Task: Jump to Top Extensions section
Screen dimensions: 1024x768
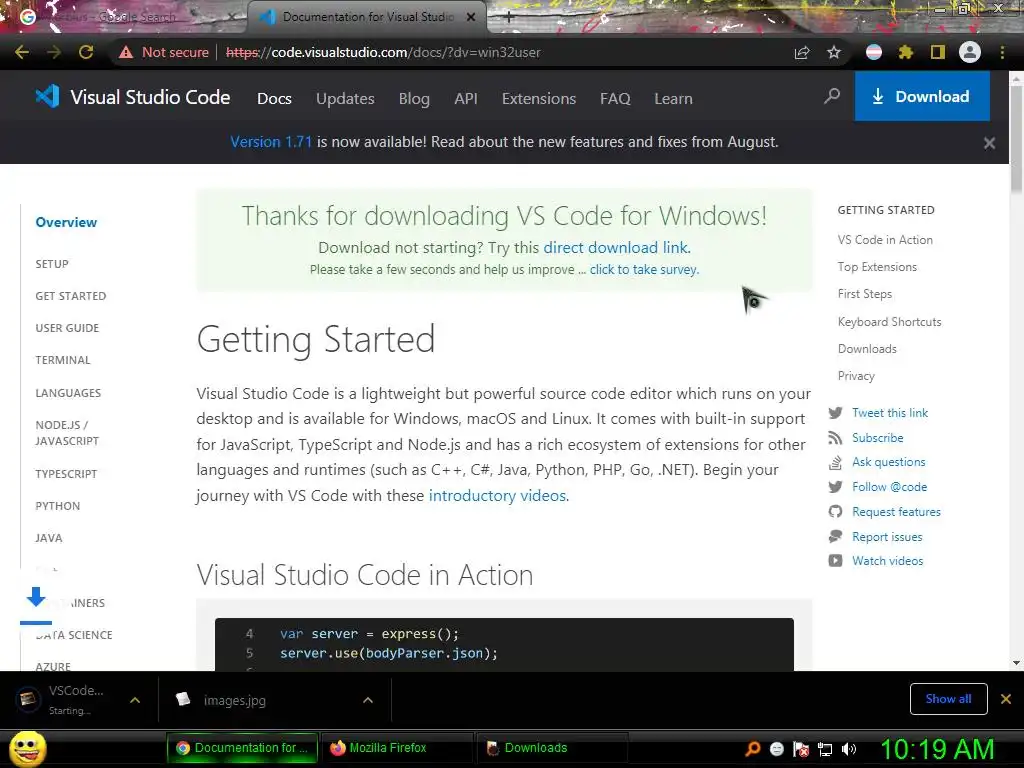Action: (x=877, y=266)
